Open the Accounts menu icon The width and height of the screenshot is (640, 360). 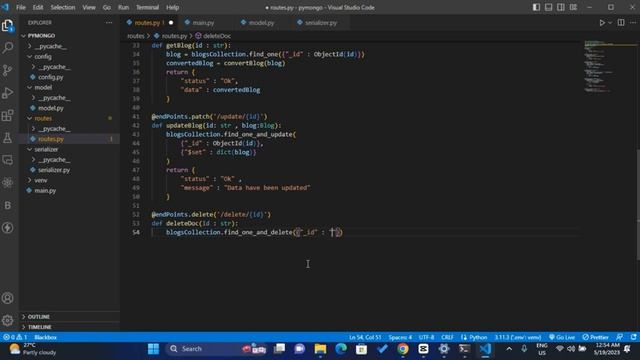coord(8,298)
